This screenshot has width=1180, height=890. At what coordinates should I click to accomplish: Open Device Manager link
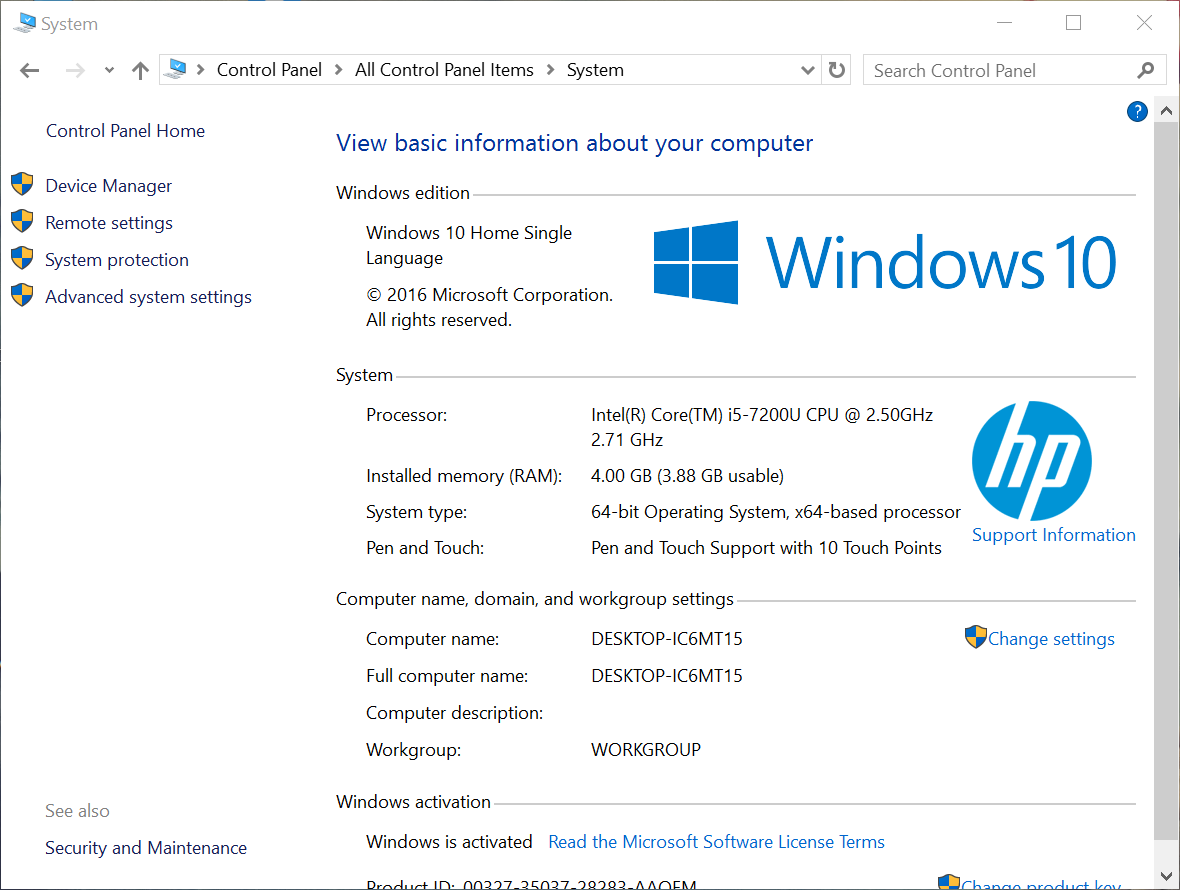click(108, 186)
